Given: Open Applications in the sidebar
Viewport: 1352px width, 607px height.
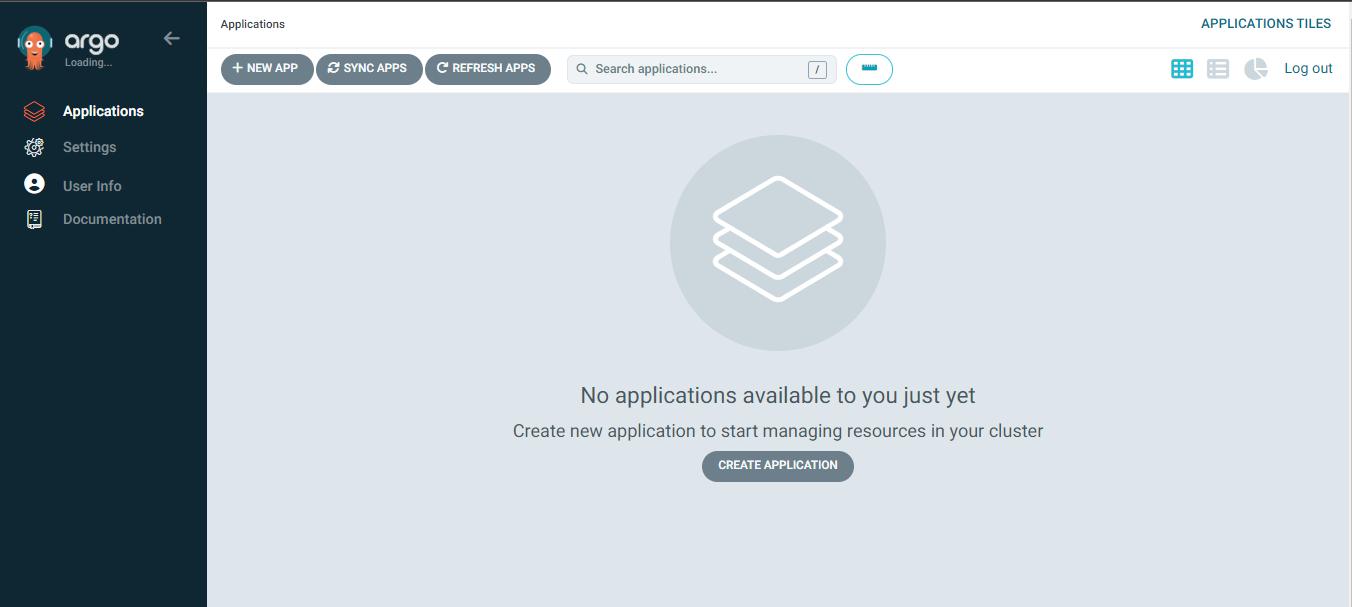Looking at the screenshot, I should (103, 111).
